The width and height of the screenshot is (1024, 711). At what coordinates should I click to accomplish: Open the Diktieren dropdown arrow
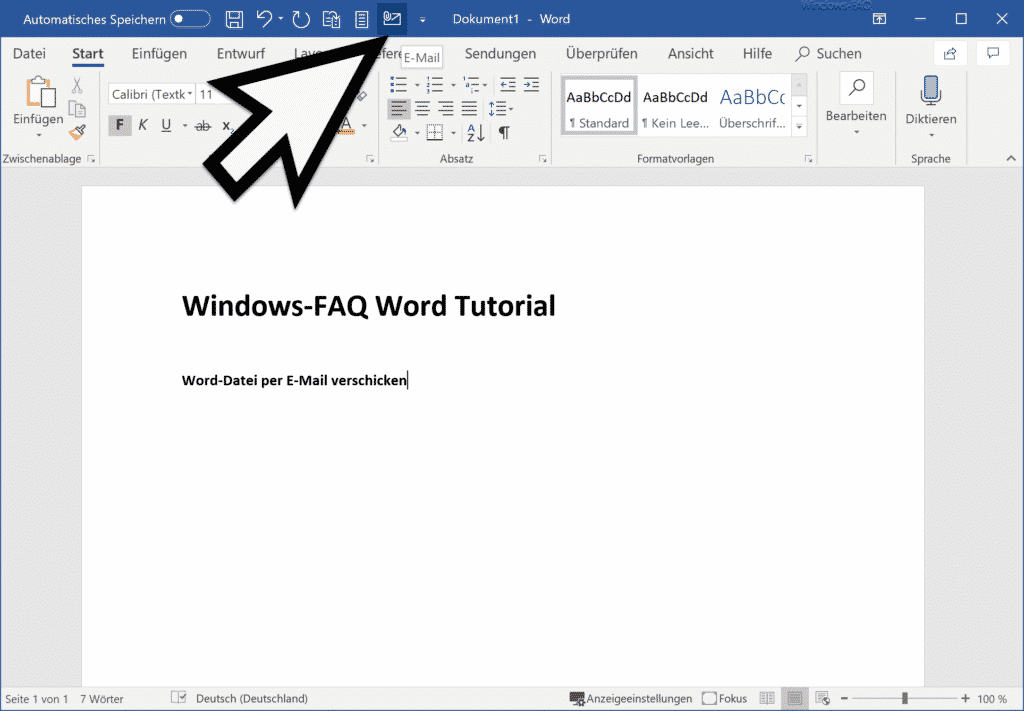931,135
